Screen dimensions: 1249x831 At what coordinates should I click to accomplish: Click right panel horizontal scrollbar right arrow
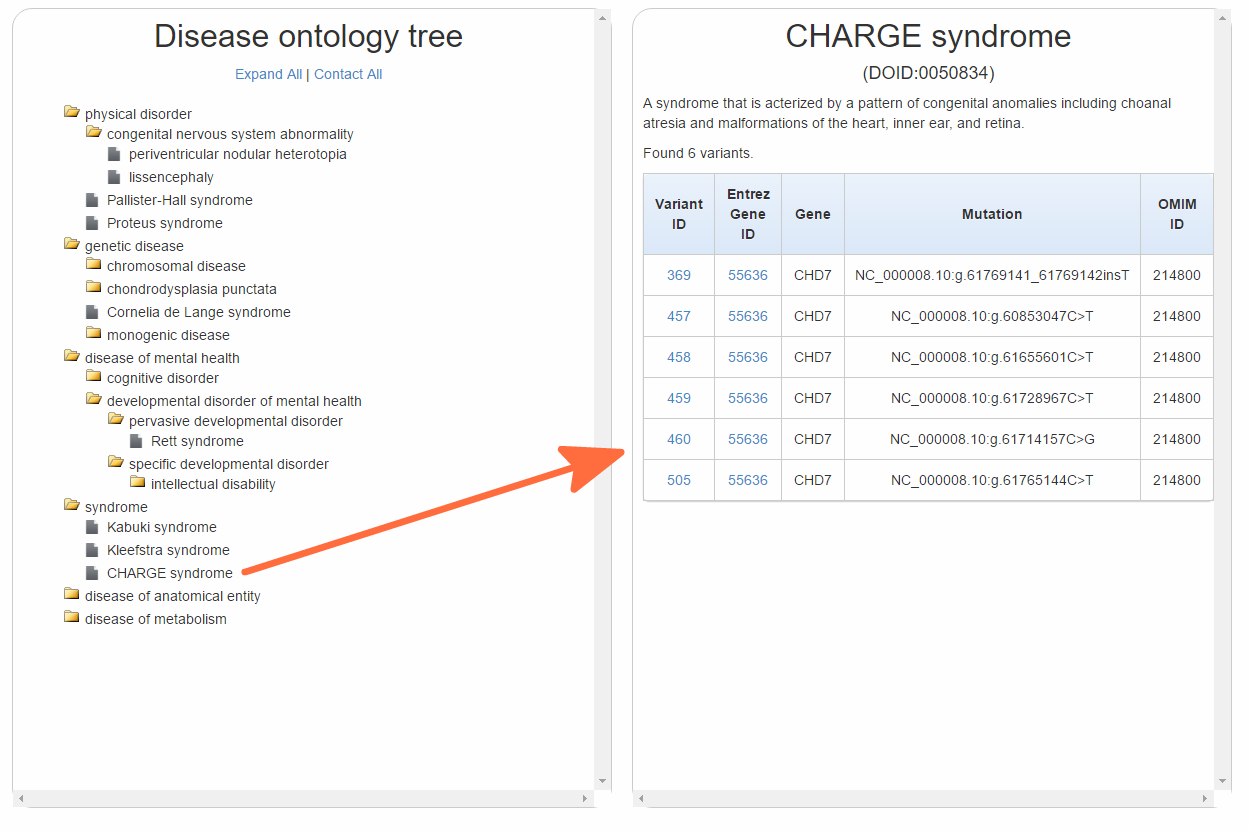1206,799
